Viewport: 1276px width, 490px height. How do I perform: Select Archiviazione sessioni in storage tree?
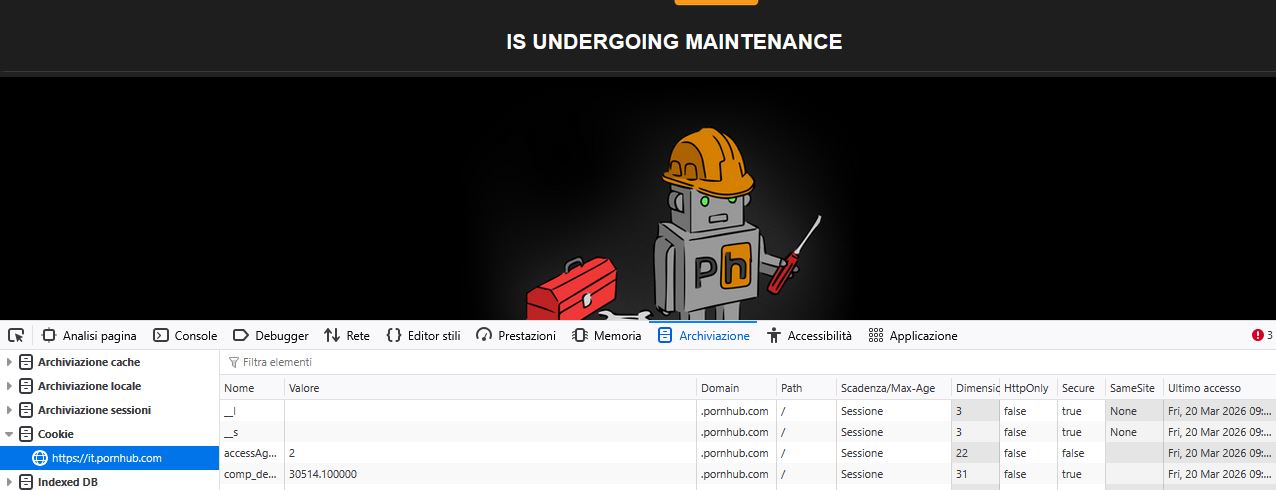click(94, 410)
